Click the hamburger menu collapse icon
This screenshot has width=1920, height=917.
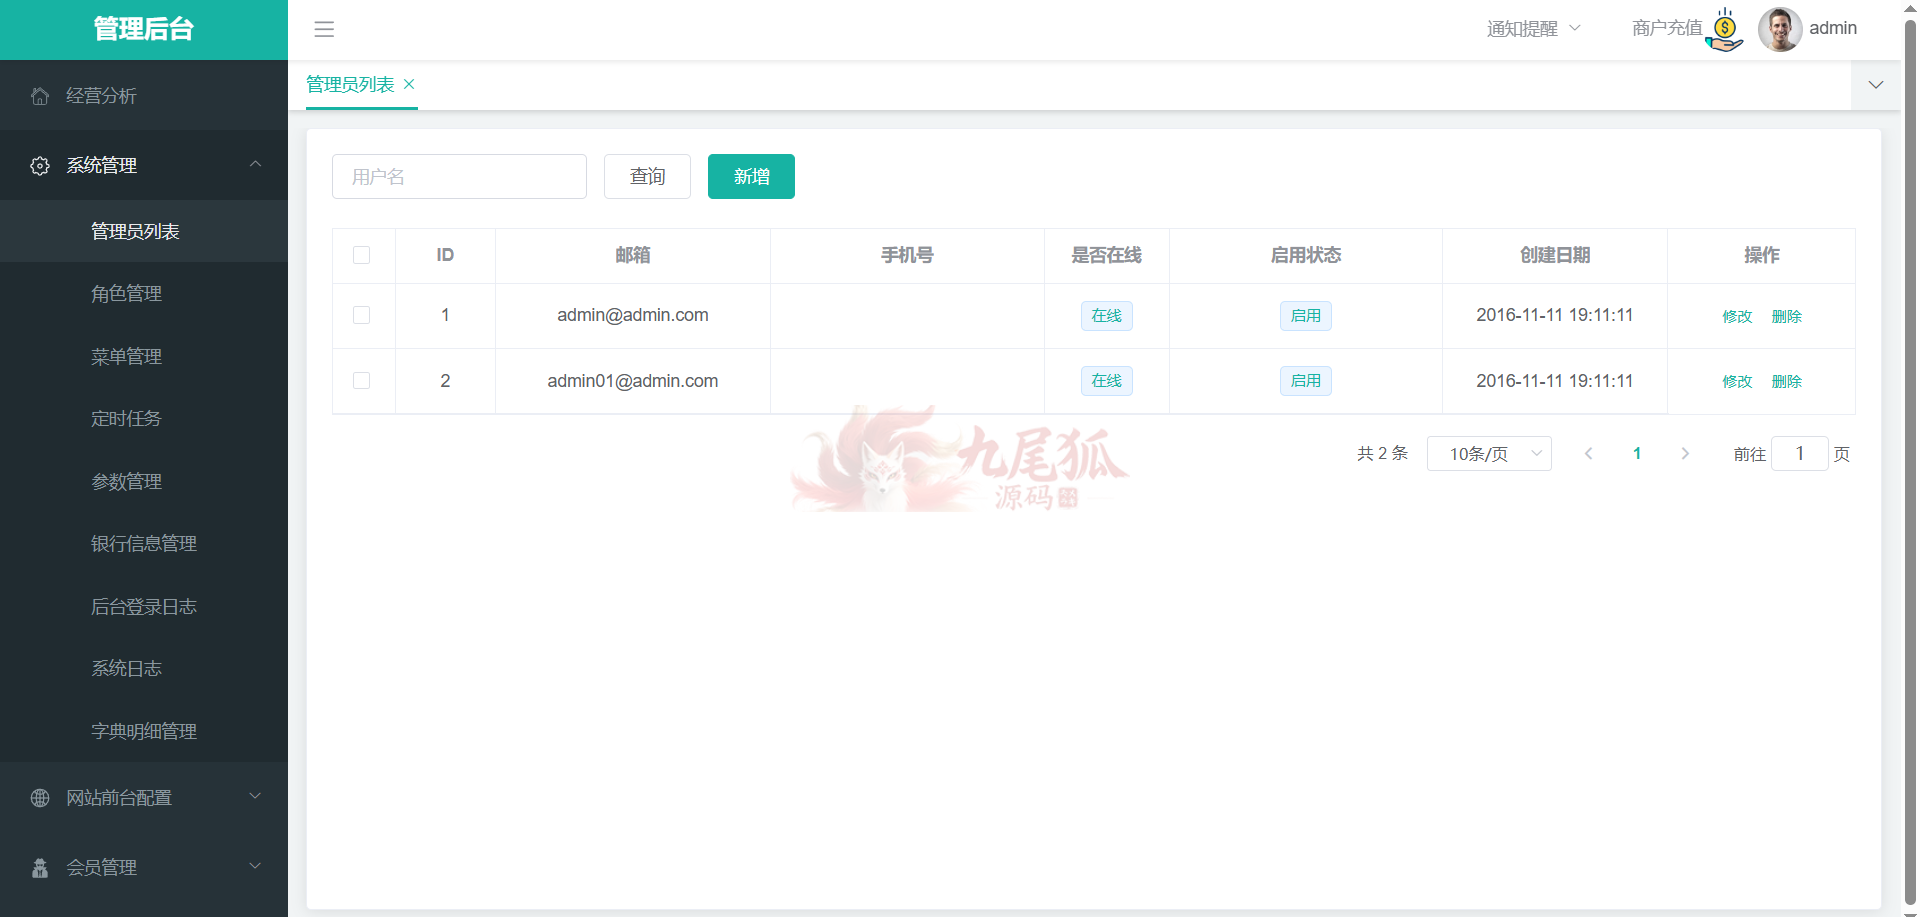click(324, 29)
